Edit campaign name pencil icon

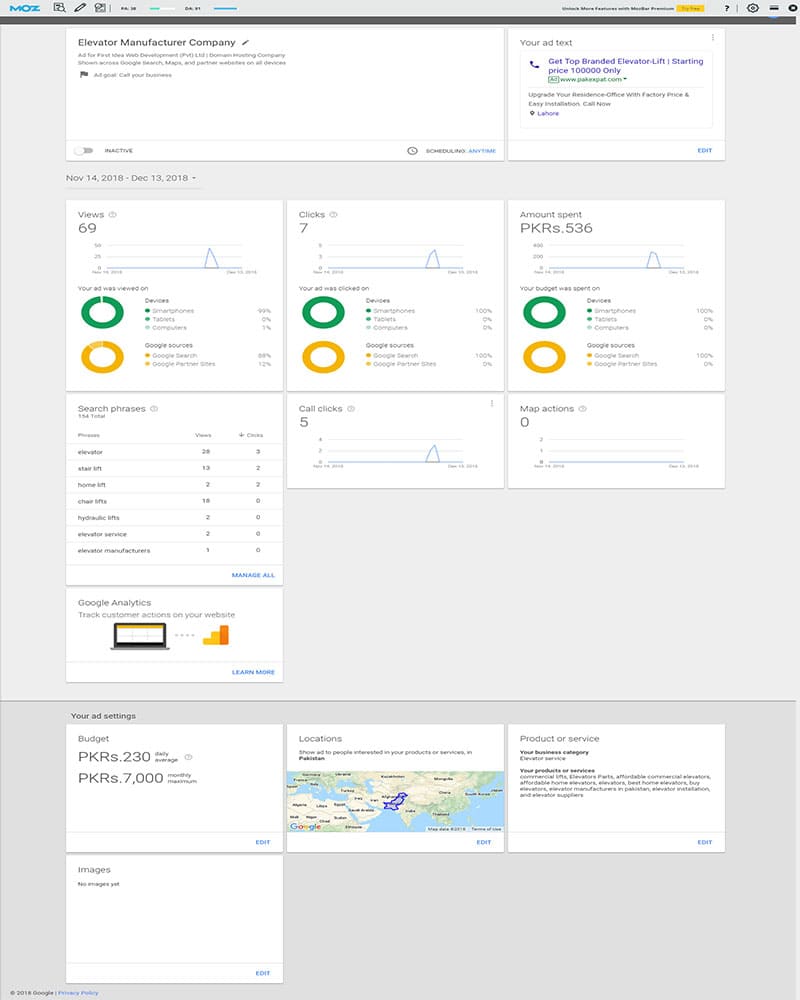coord(245,42)
